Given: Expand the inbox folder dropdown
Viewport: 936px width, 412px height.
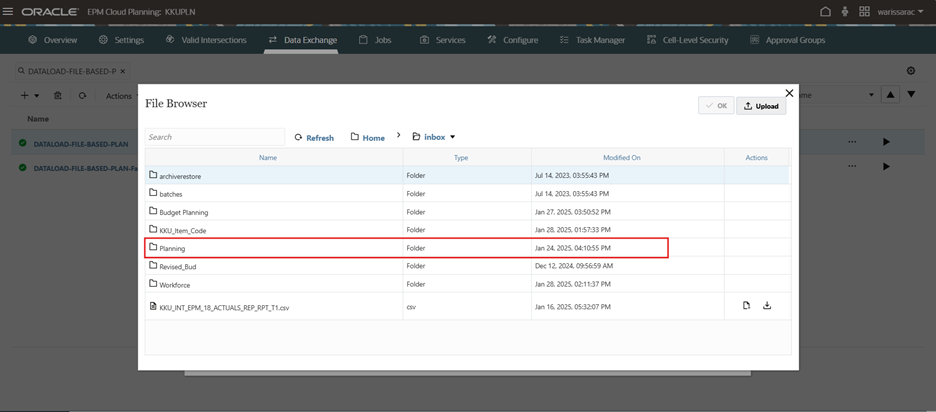Looking at the screenshot, I should pos(452,137).
